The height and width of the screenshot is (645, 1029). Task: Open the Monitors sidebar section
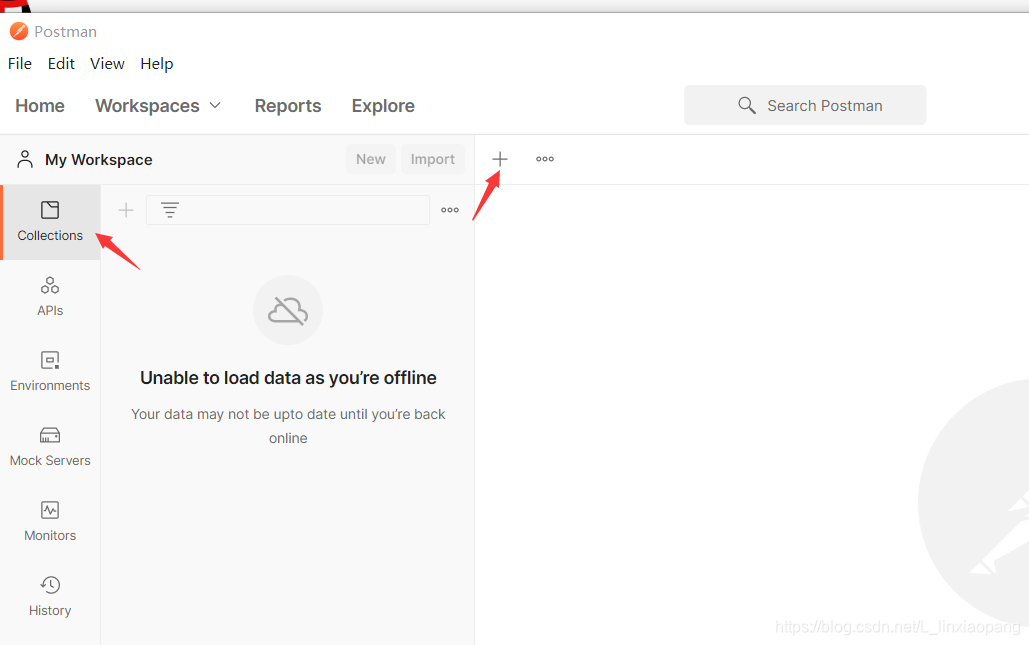click(x=50, y=522)
